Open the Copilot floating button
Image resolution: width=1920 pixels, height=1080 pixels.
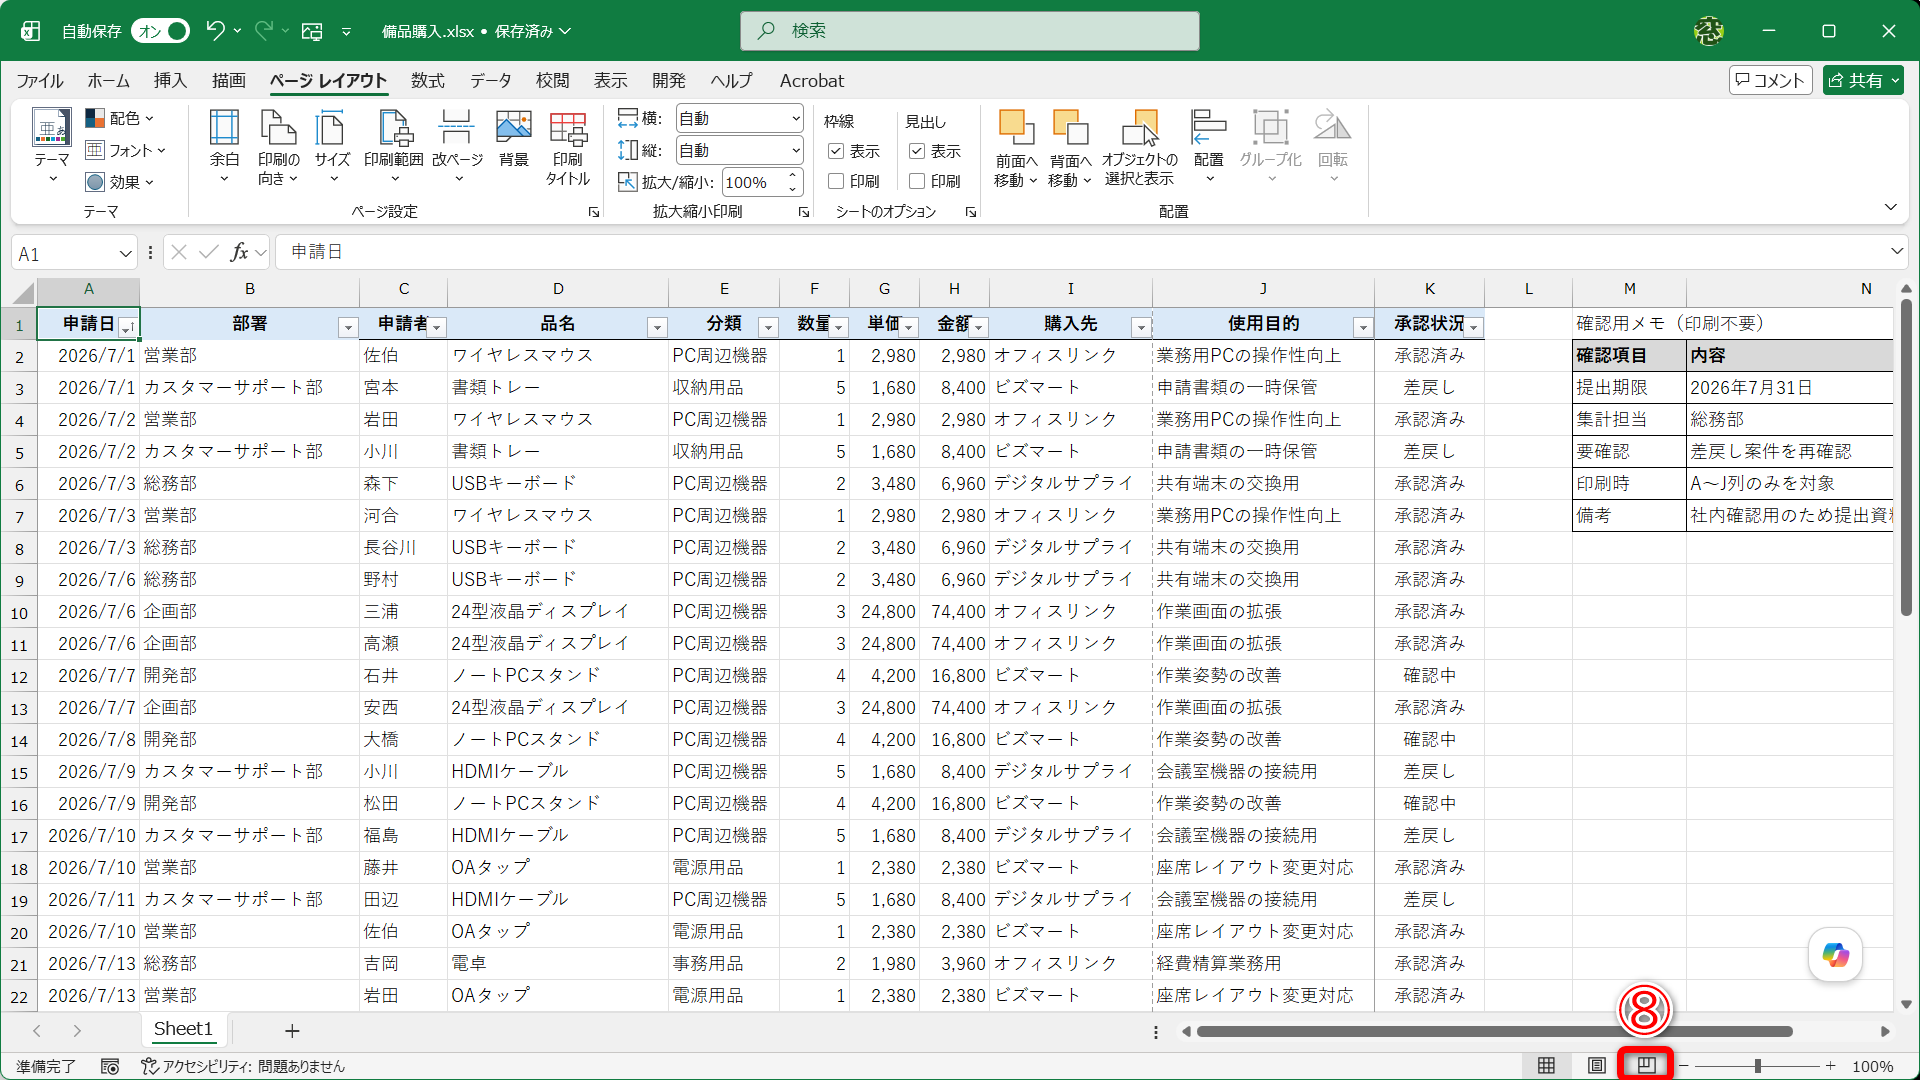point(1835,955)
